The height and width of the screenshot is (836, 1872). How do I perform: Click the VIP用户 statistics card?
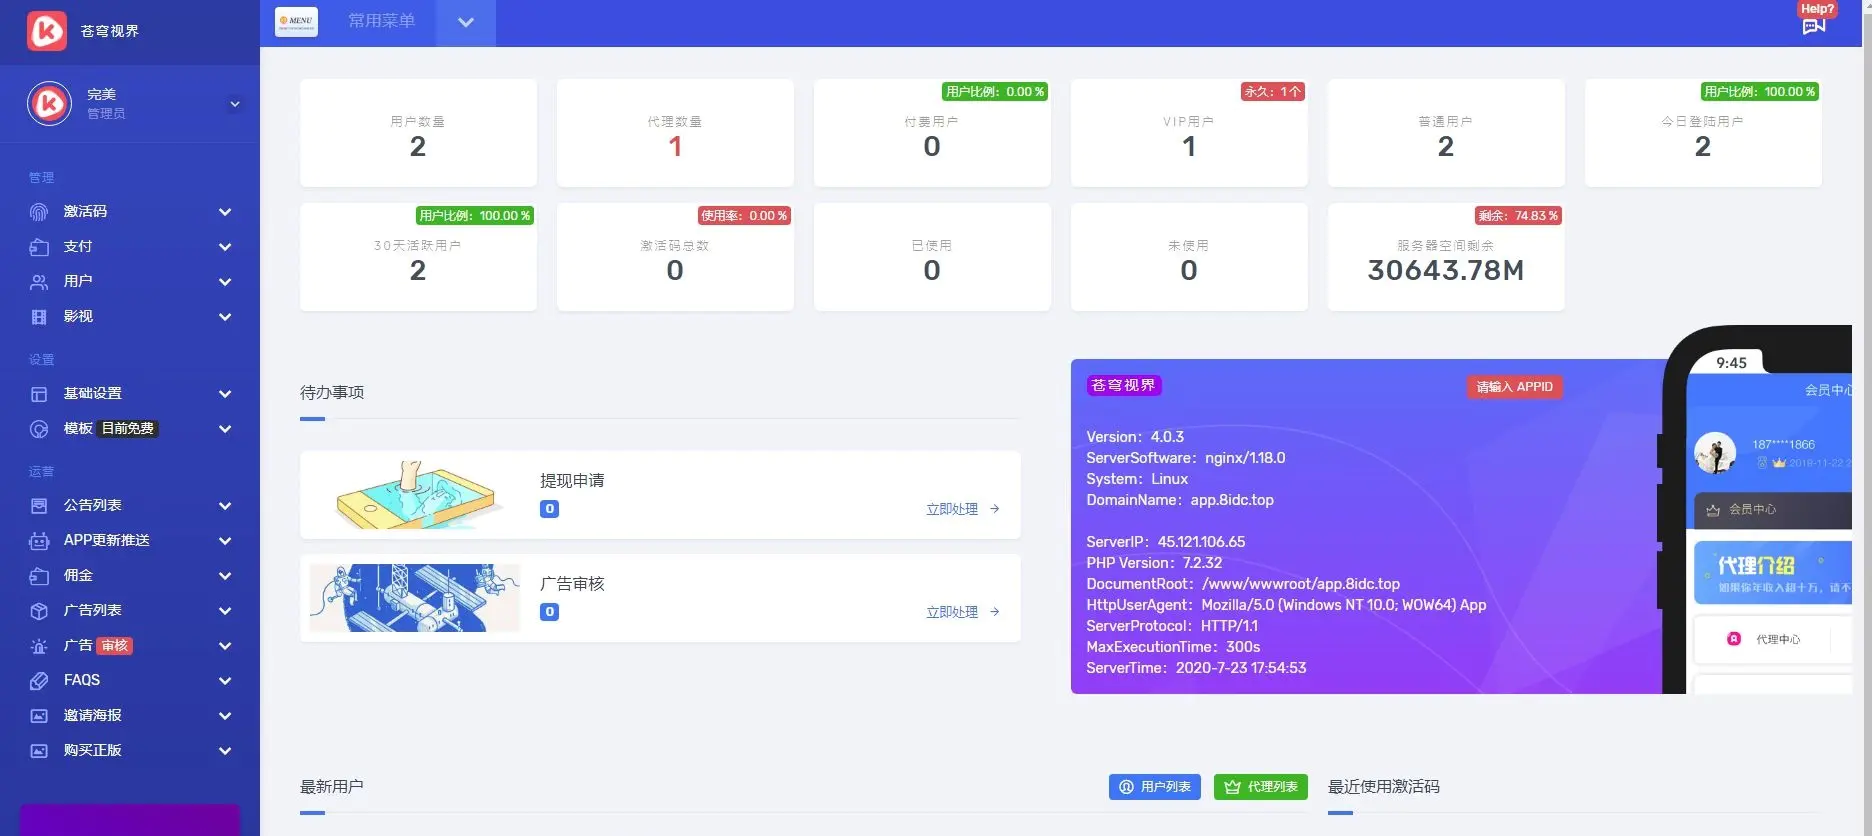pyautogui.click(x=1189, y=133)
